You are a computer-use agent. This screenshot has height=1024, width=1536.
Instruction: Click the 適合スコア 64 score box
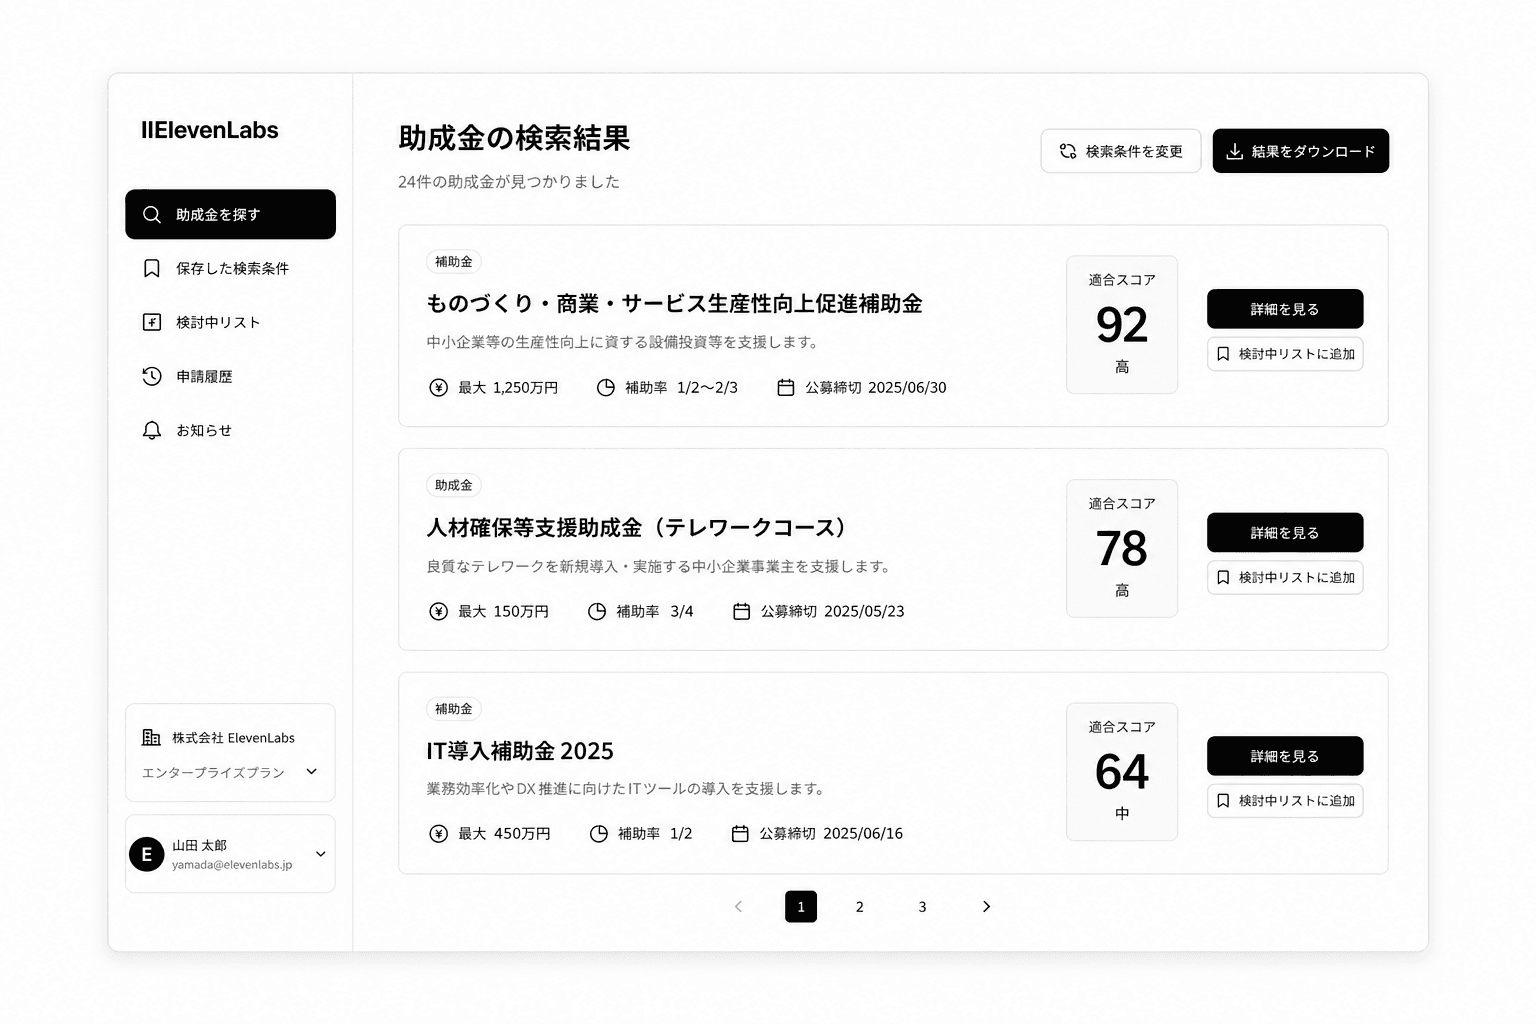pyautogui.click(x=1122, y=772)
